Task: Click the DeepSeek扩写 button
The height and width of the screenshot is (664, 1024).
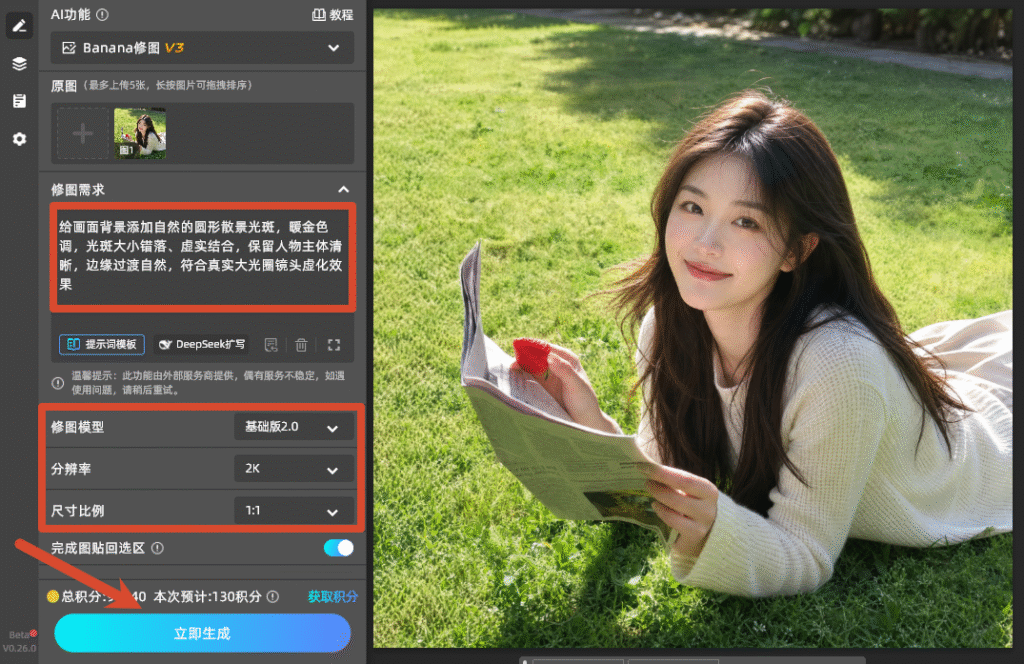Action: click(202, 344)
